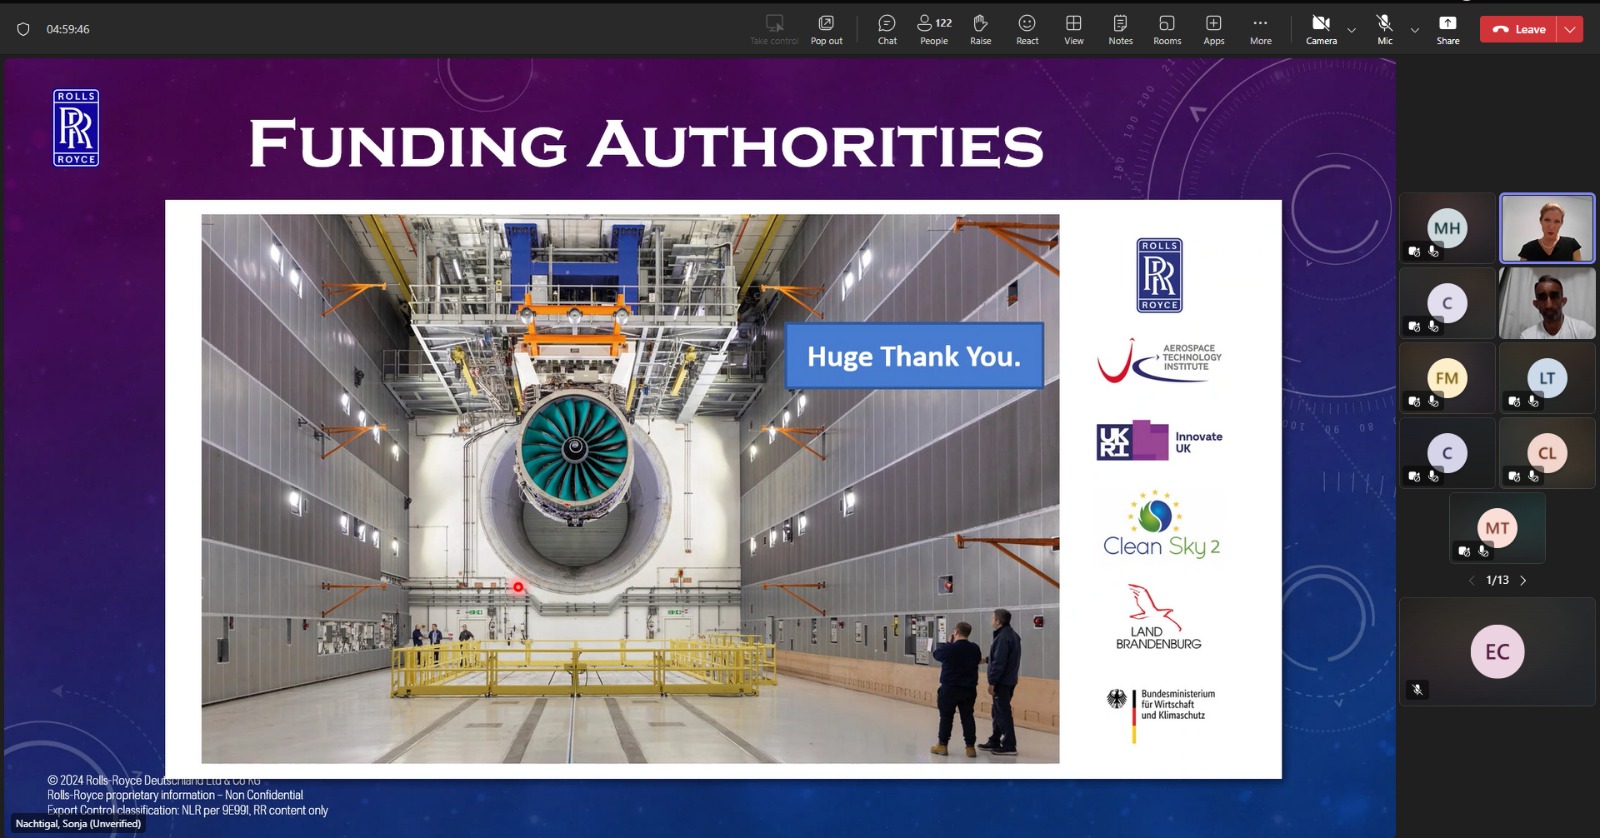
Task: Select the MT participant tile
Action: [x=1497, y=528]
